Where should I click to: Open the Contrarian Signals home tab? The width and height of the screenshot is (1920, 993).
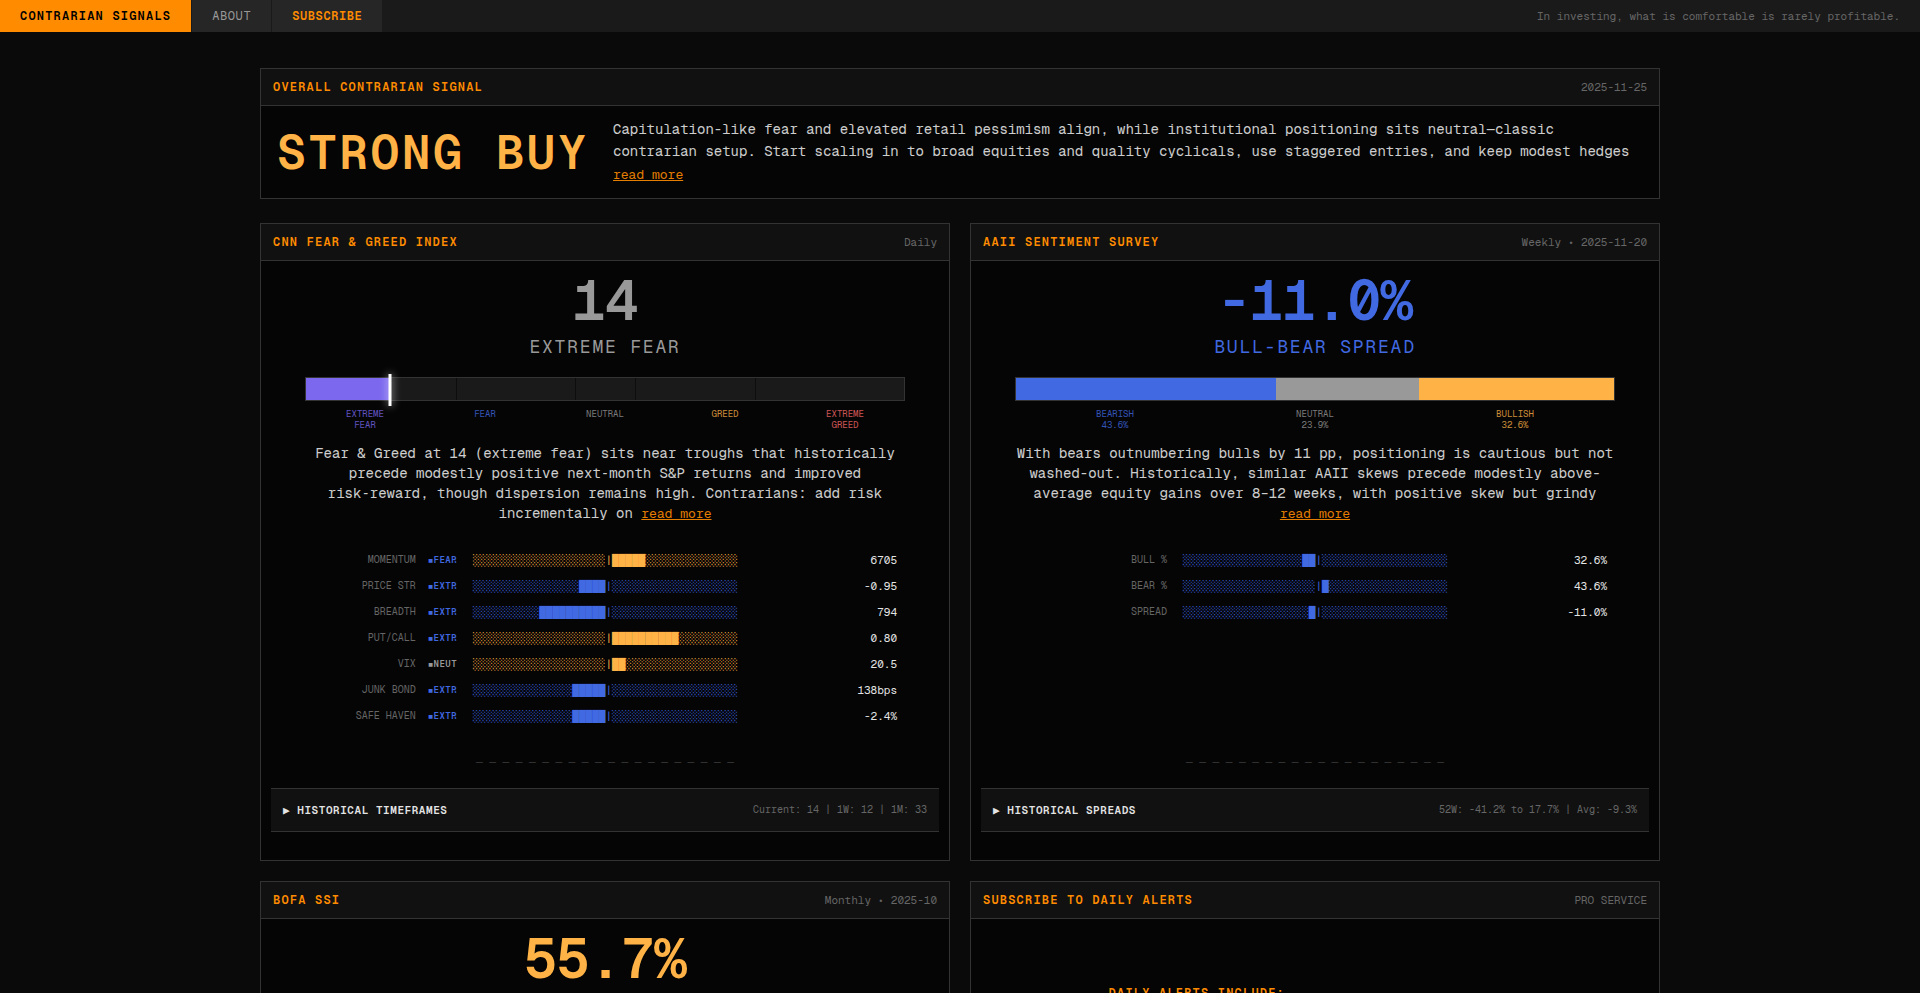pos(95,16)
